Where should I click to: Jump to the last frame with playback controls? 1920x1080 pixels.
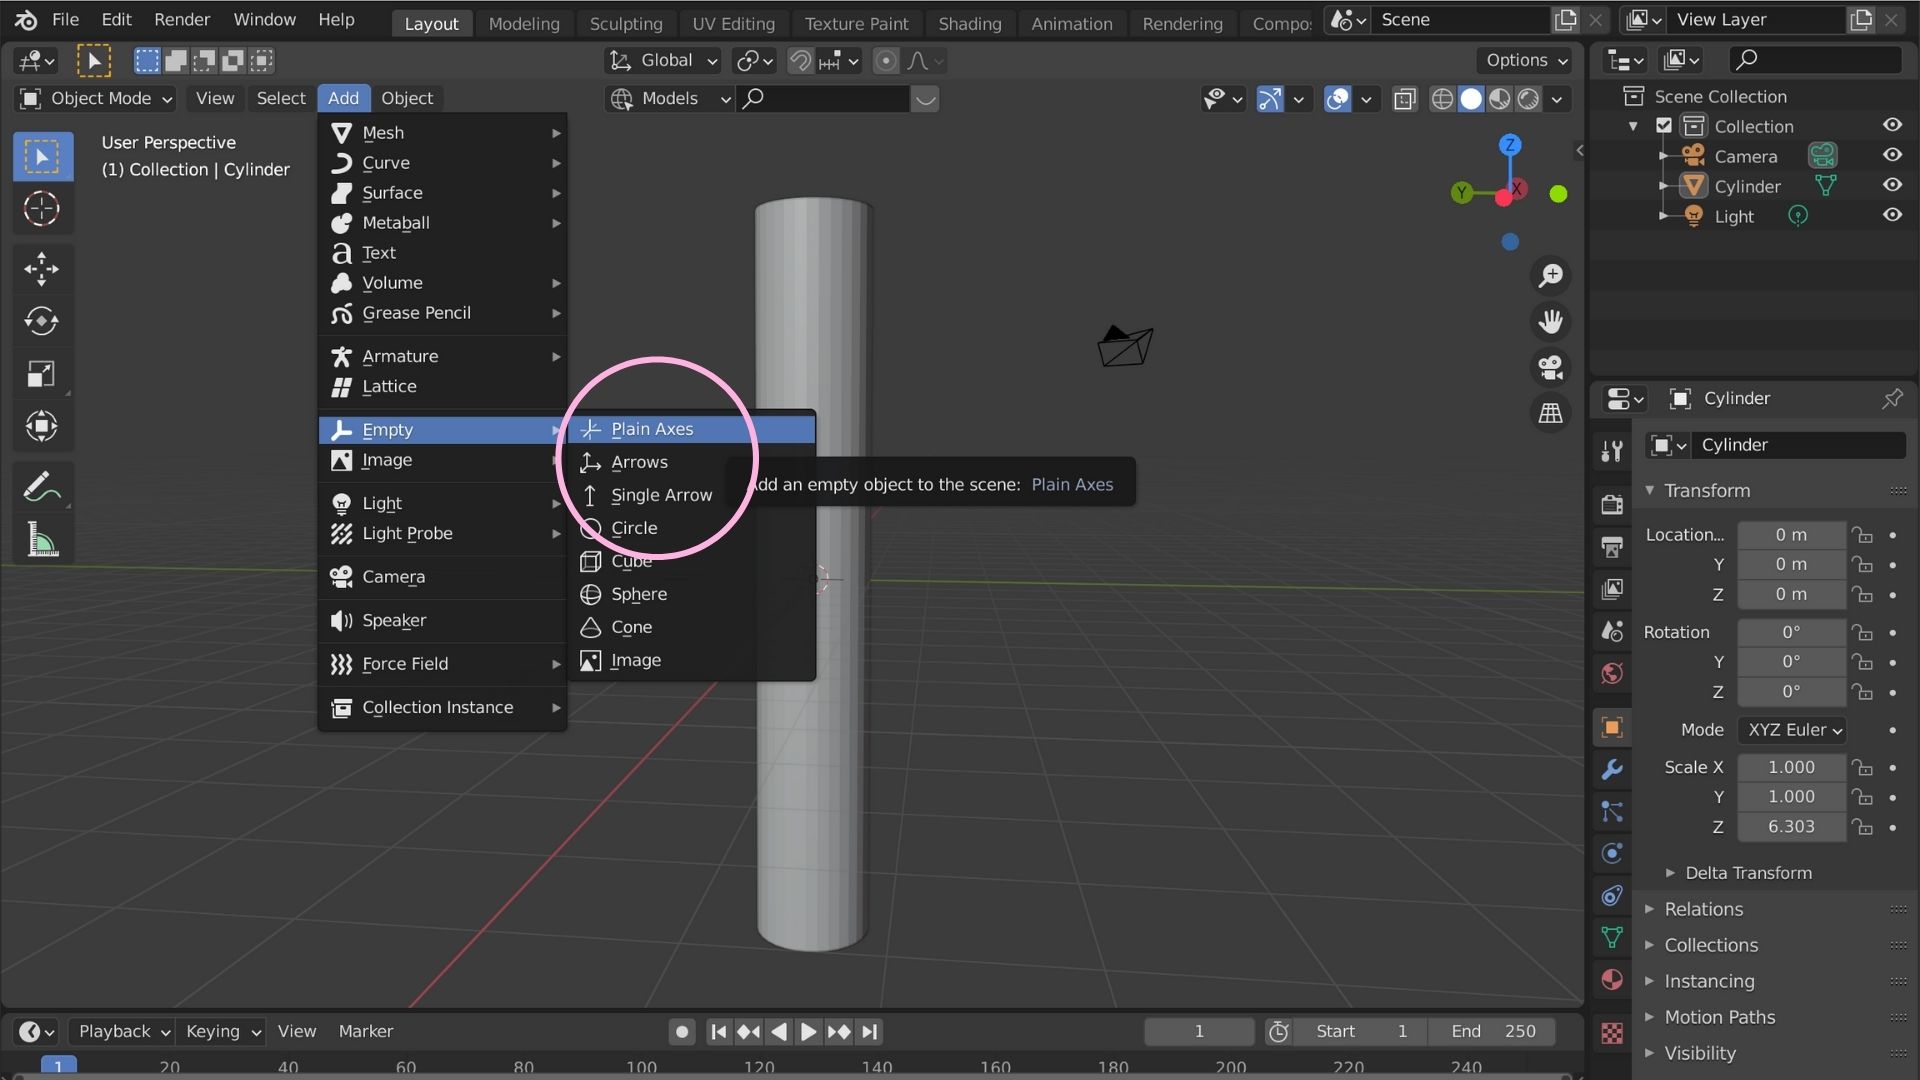click(x=870, y=1031)
